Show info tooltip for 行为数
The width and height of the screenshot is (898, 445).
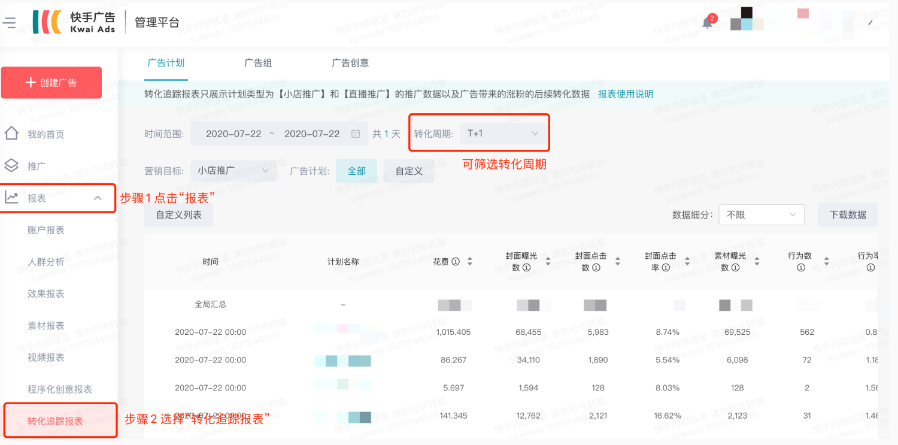801,267
